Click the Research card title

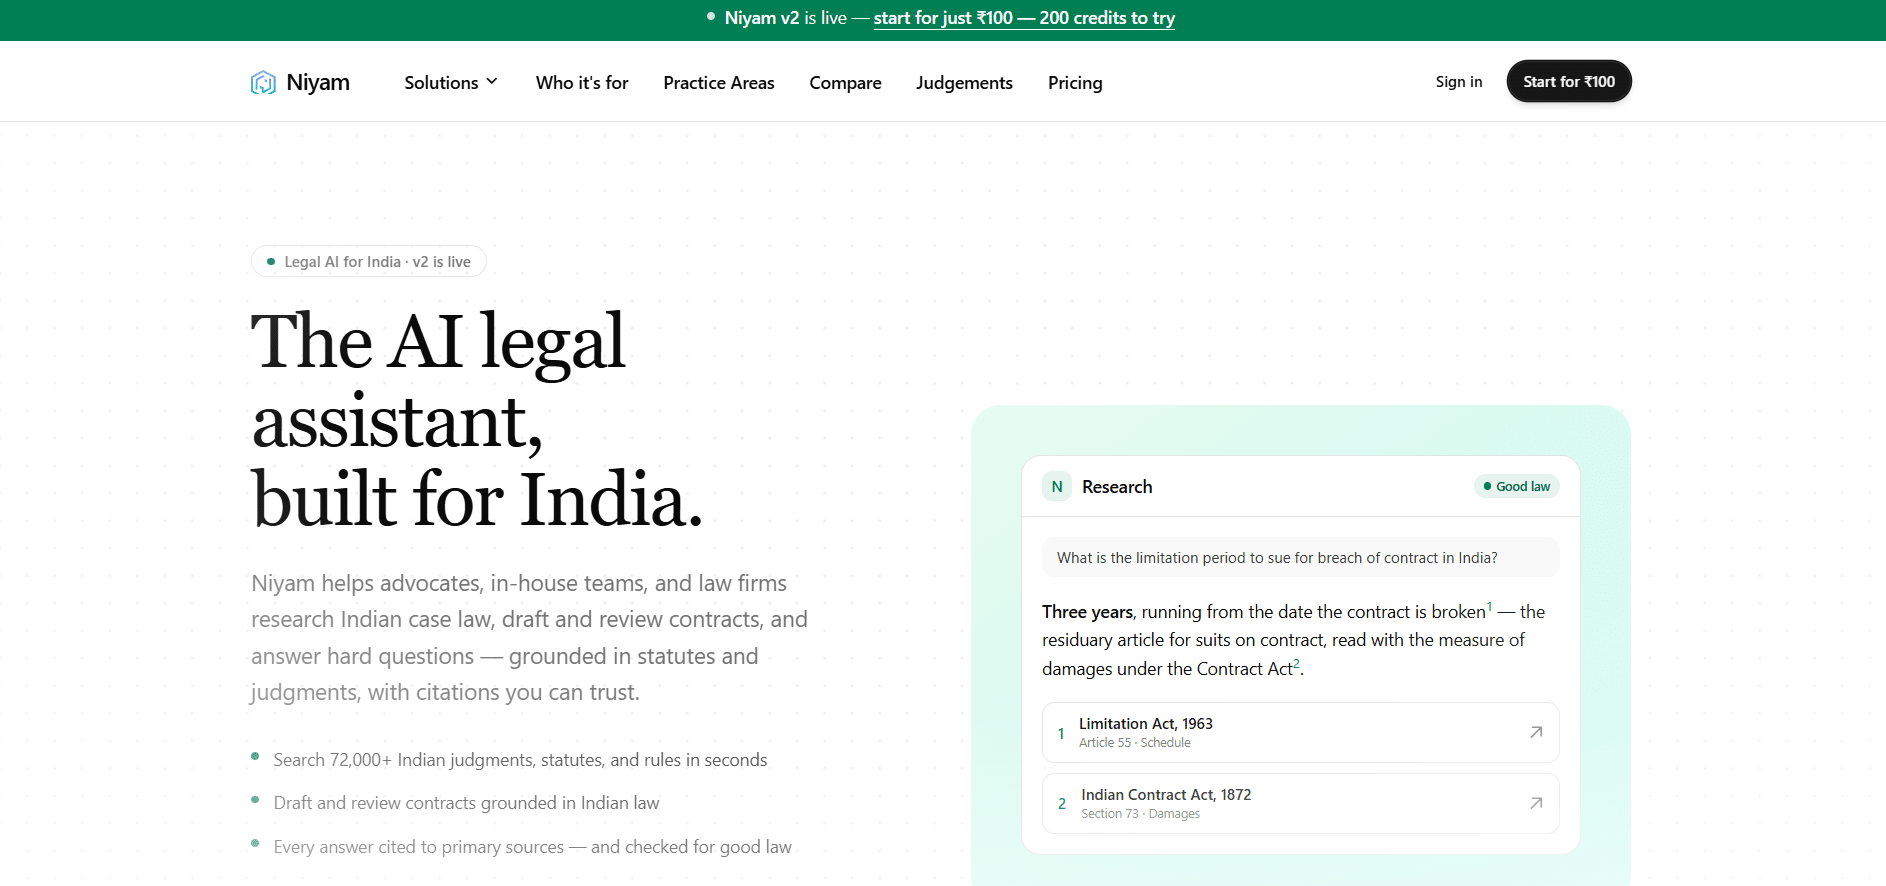click(x=1117, y=486)
